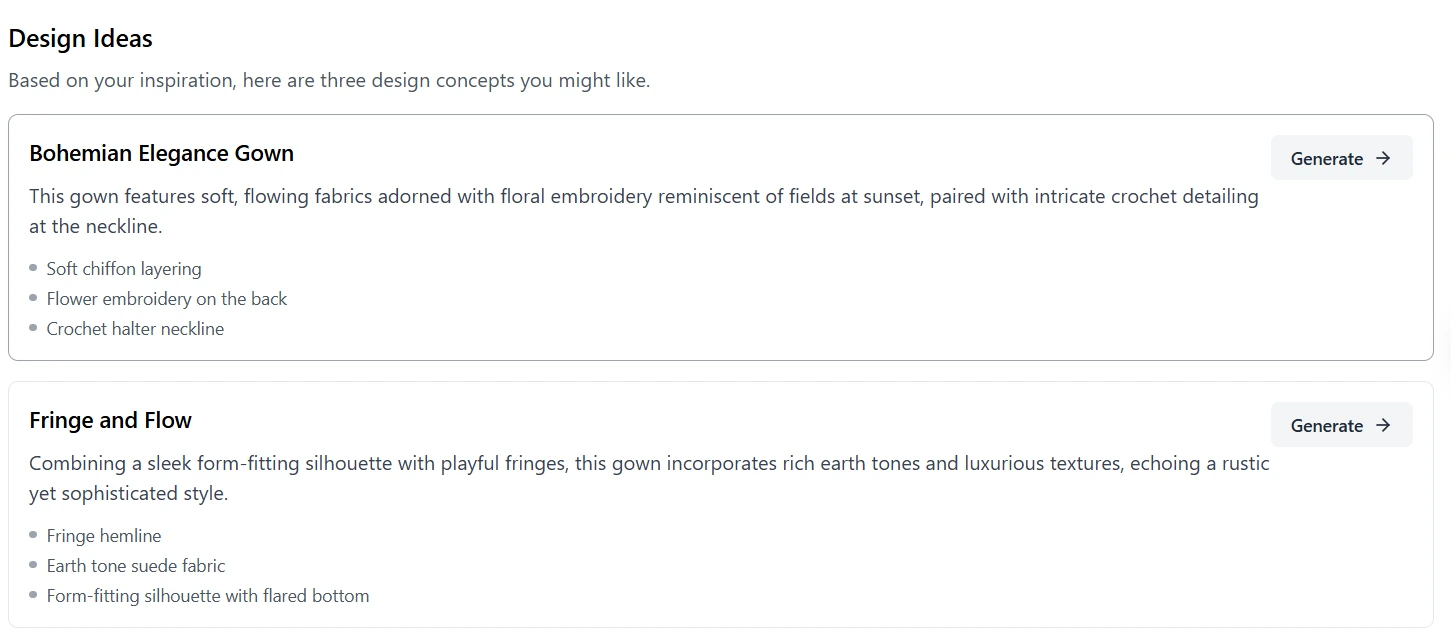Click the scrollbar on the right edge

pyautogui.click(x=1446, y=320)
